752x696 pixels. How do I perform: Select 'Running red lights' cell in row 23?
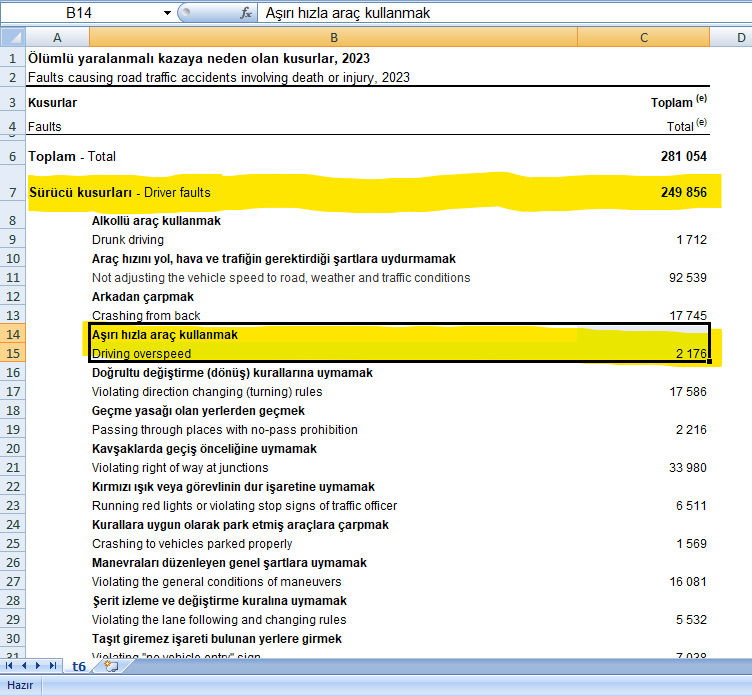[245, 506]
